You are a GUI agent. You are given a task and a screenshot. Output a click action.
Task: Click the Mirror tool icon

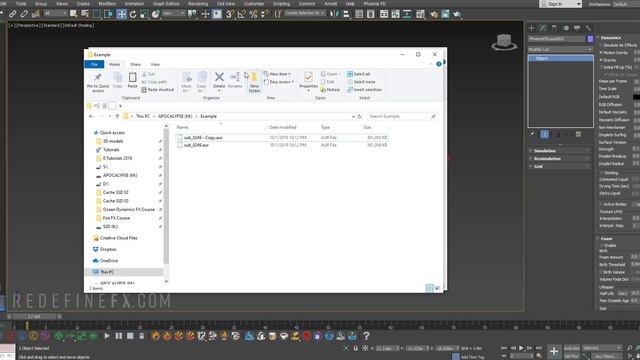(x=334, y=14)
